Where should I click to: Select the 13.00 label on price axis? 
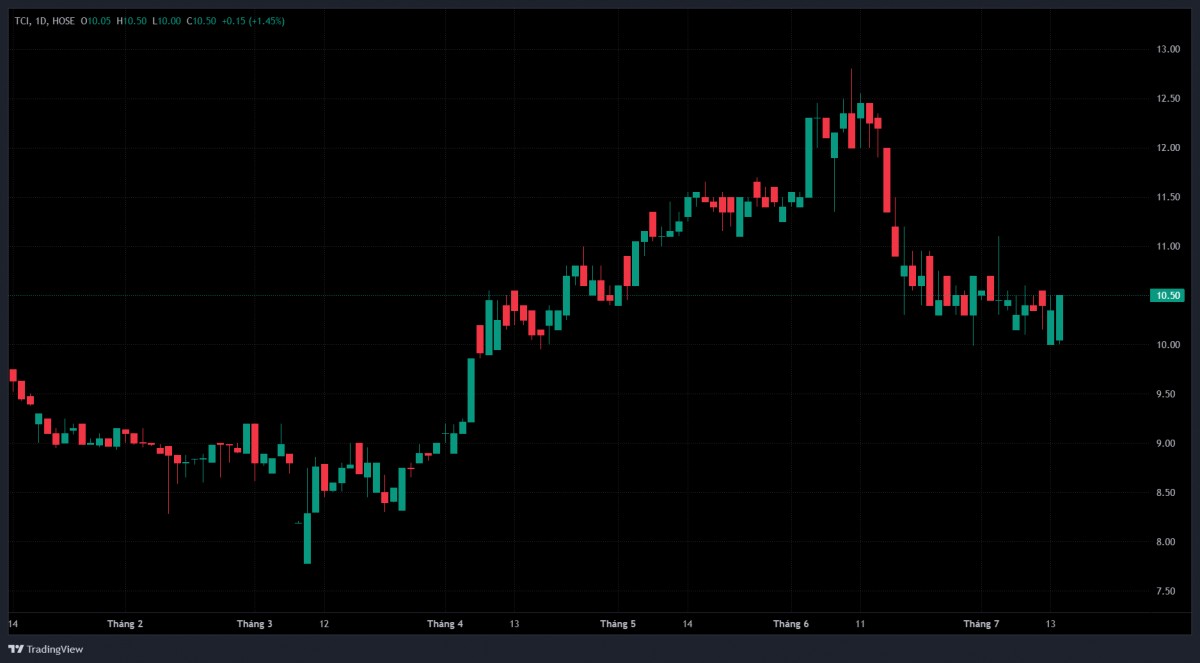pos(1168,49)
